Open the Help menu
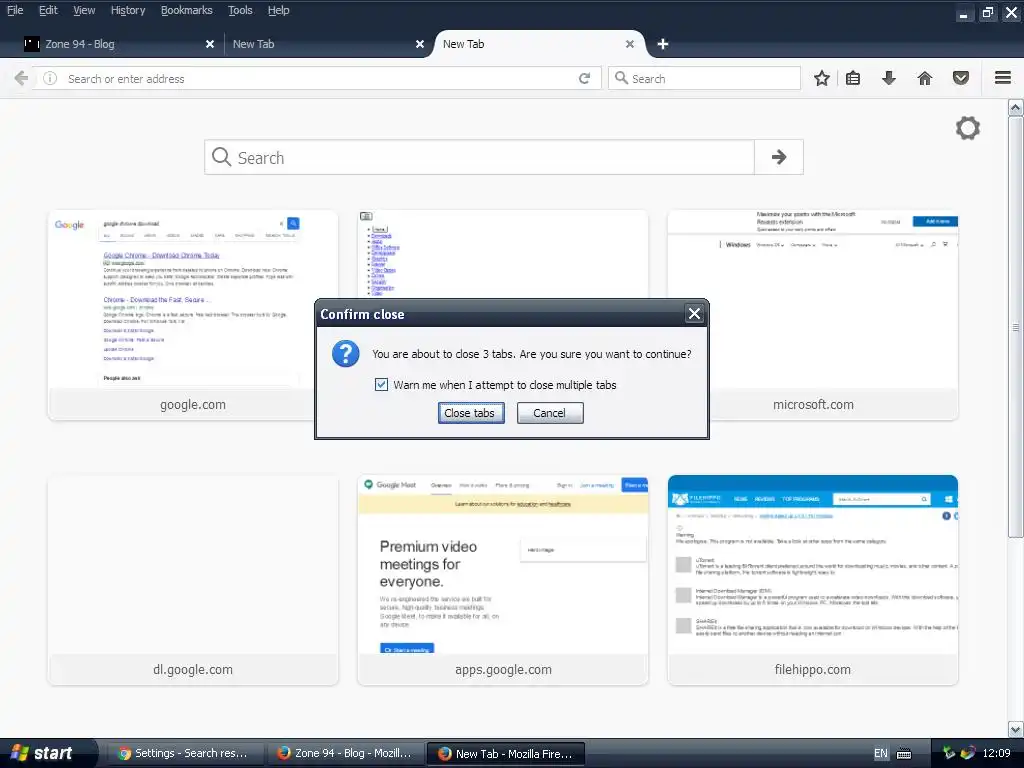 click(279, 10)
